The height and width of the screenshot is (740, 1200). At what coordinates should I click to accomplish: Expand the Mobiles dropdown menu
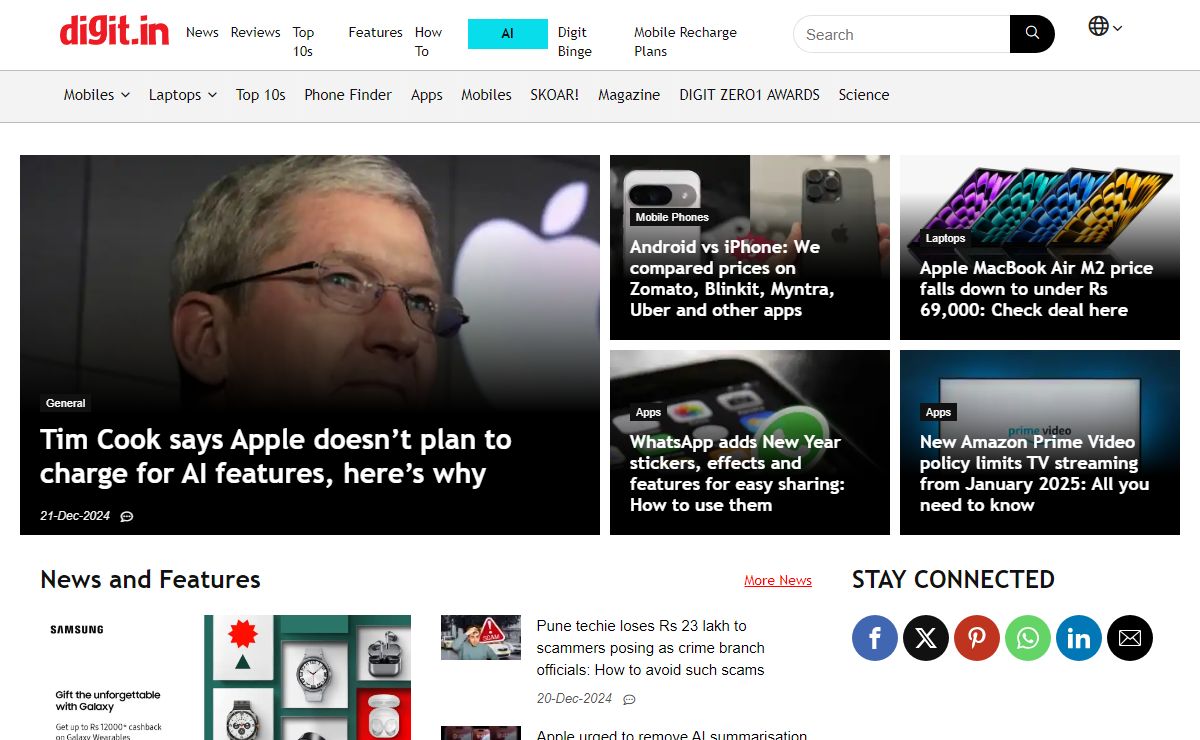tap(97, 95)
